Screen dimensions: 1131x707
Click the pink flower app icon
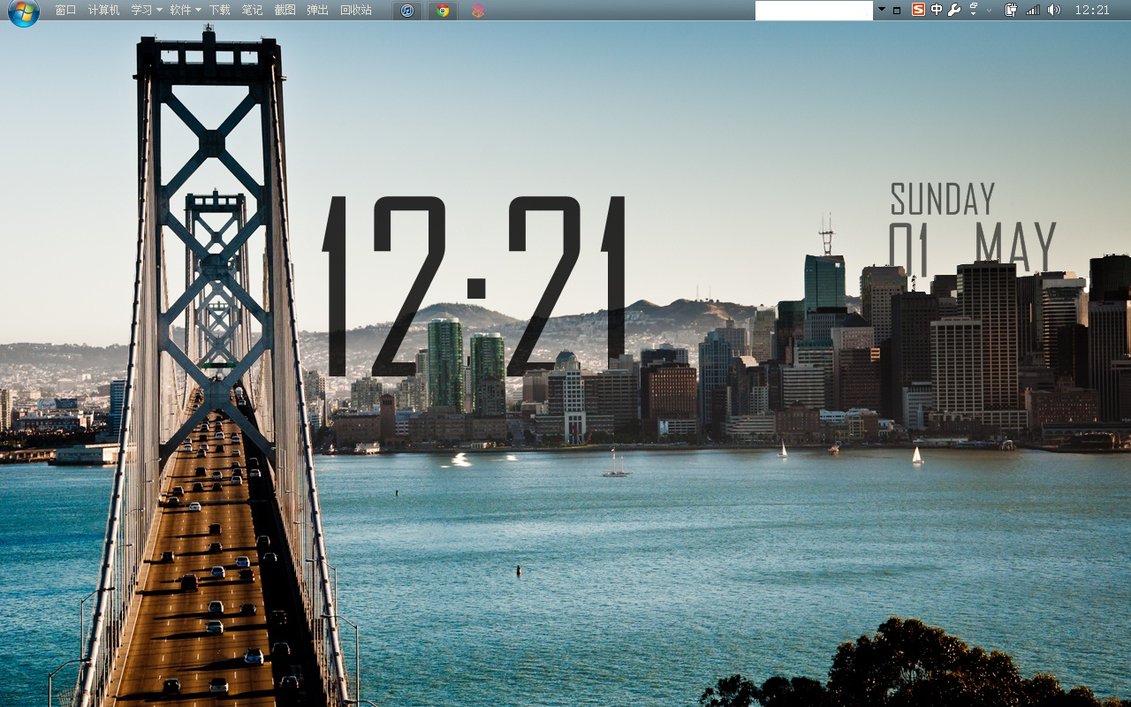(478, 10)
